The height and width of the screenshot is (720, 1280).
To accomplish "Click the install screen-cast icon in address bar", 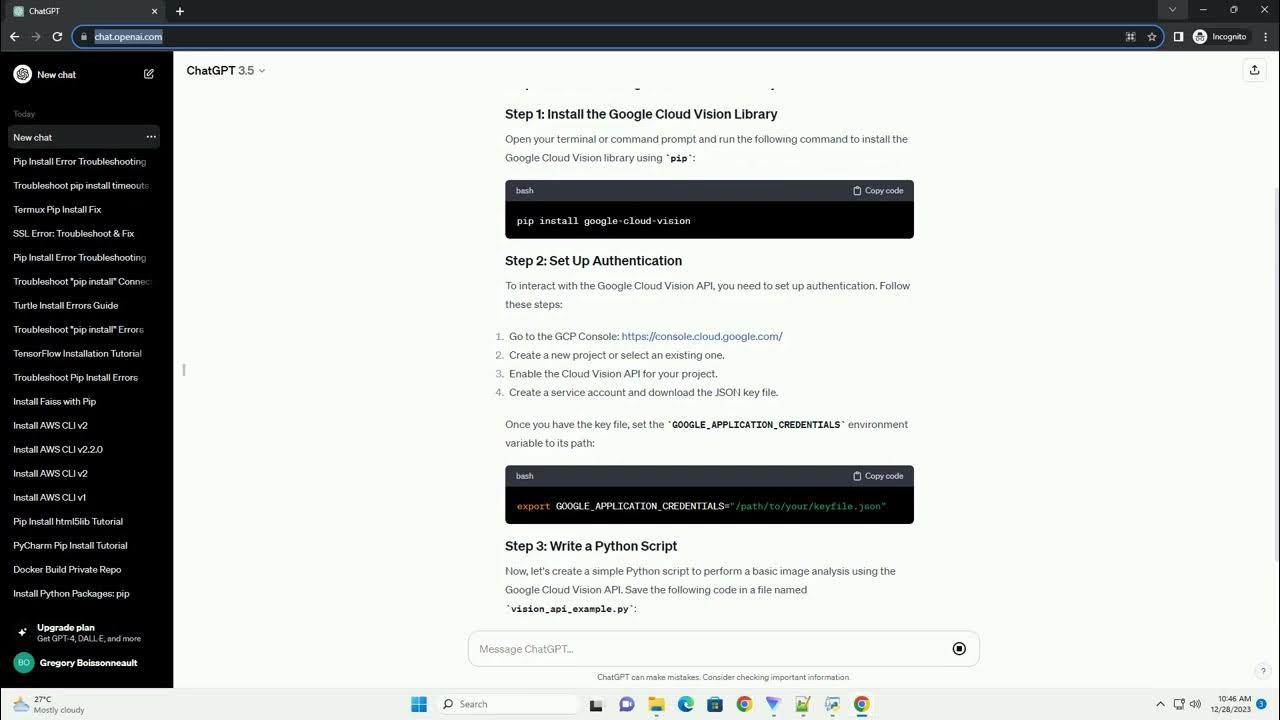I will [x=1130, y=36].
